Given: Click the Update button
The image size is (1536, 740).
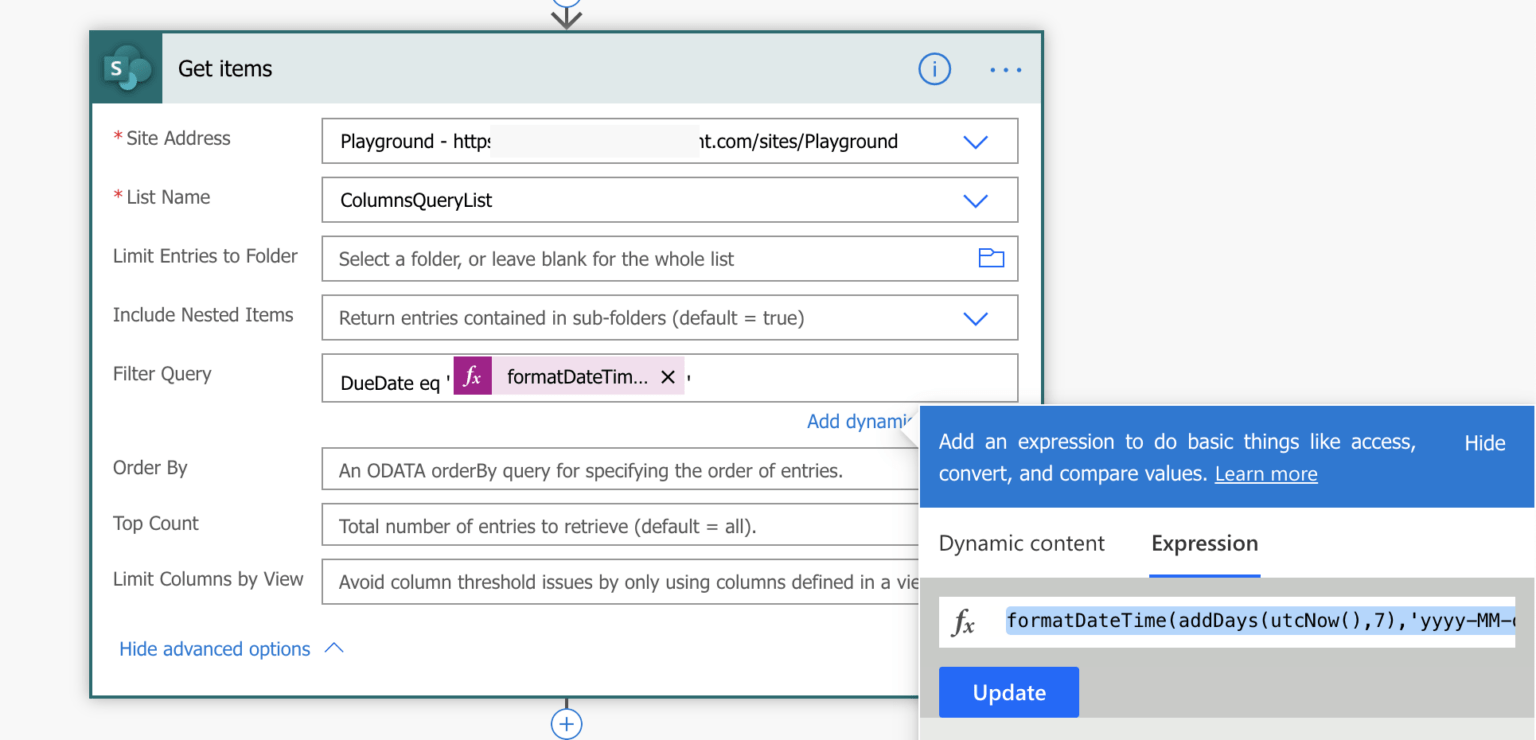Looking at the screenshot, I should [x=1009, y=692].
